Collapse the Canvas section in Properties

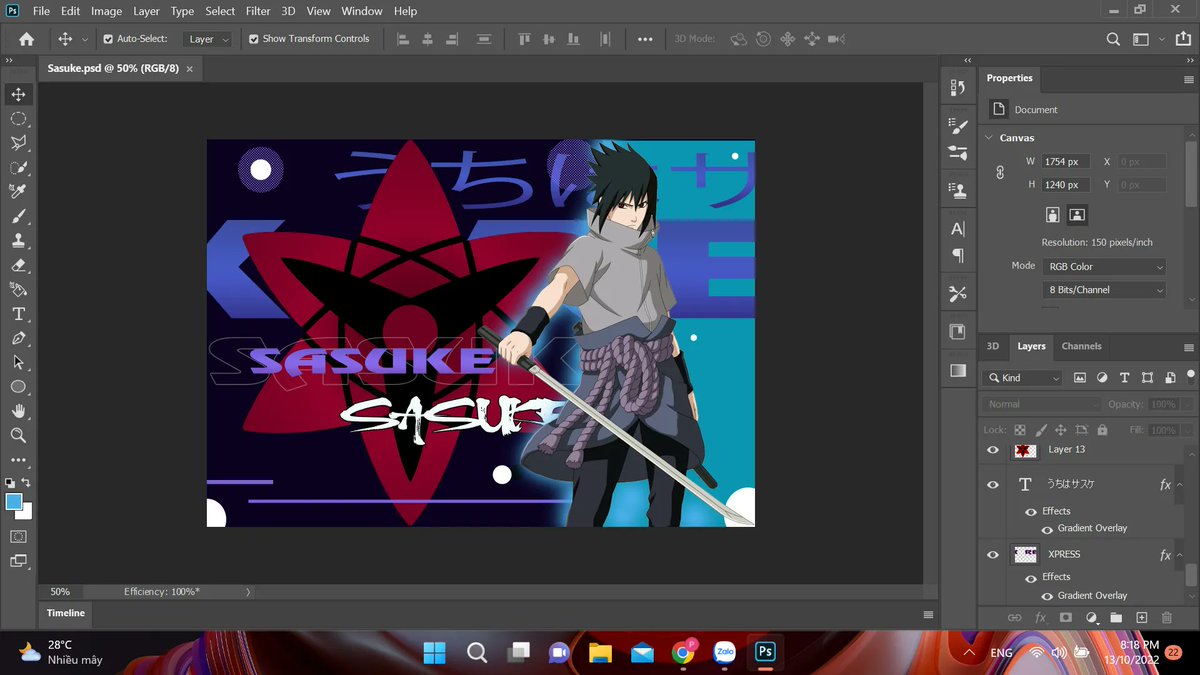[x=988, y=137]
